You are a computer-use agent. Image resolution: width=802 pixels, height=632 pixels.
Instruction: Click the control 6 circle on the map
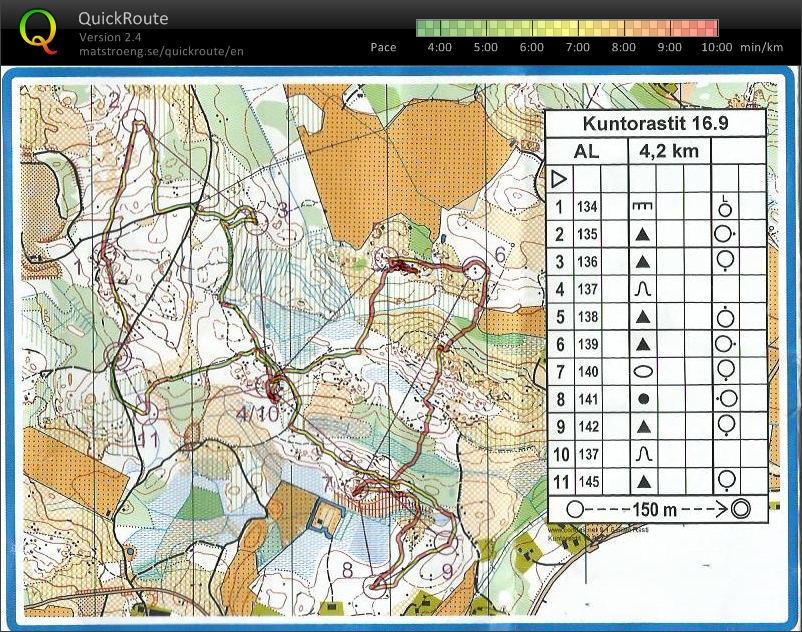tap(474, 267)
